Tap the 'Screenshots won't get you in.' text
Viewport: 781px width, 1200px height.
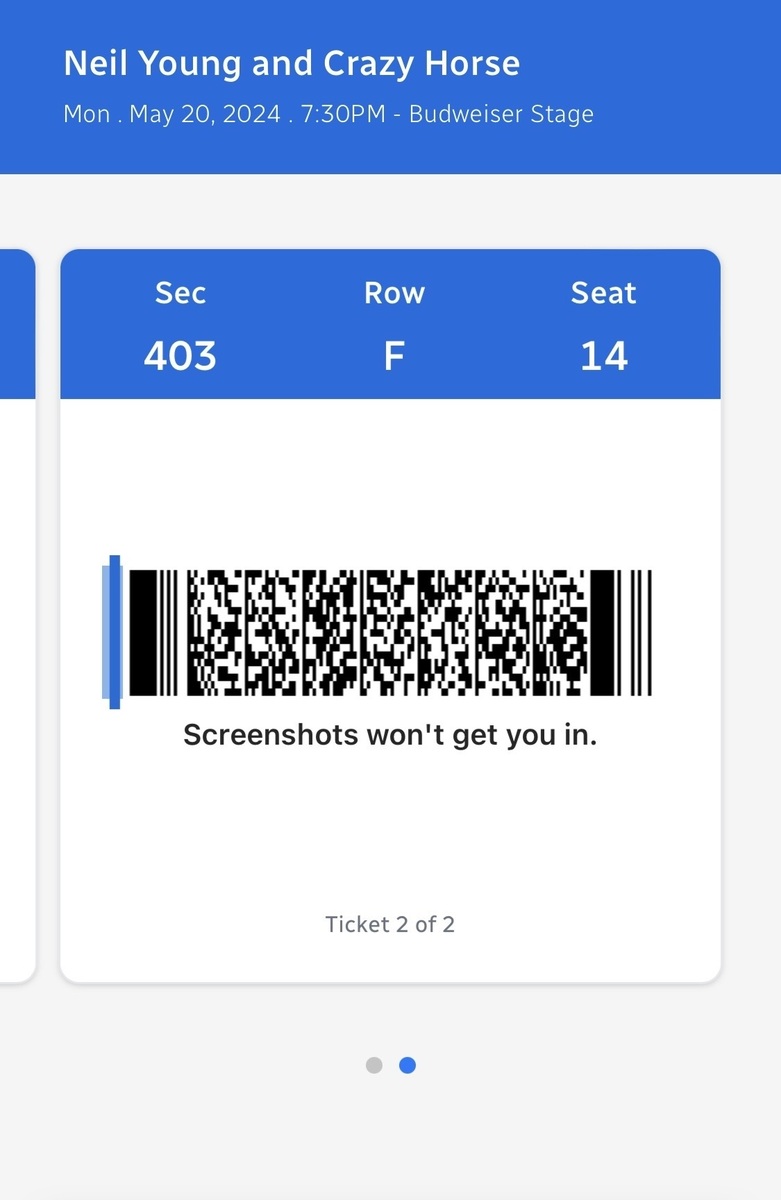pos(390,735)
